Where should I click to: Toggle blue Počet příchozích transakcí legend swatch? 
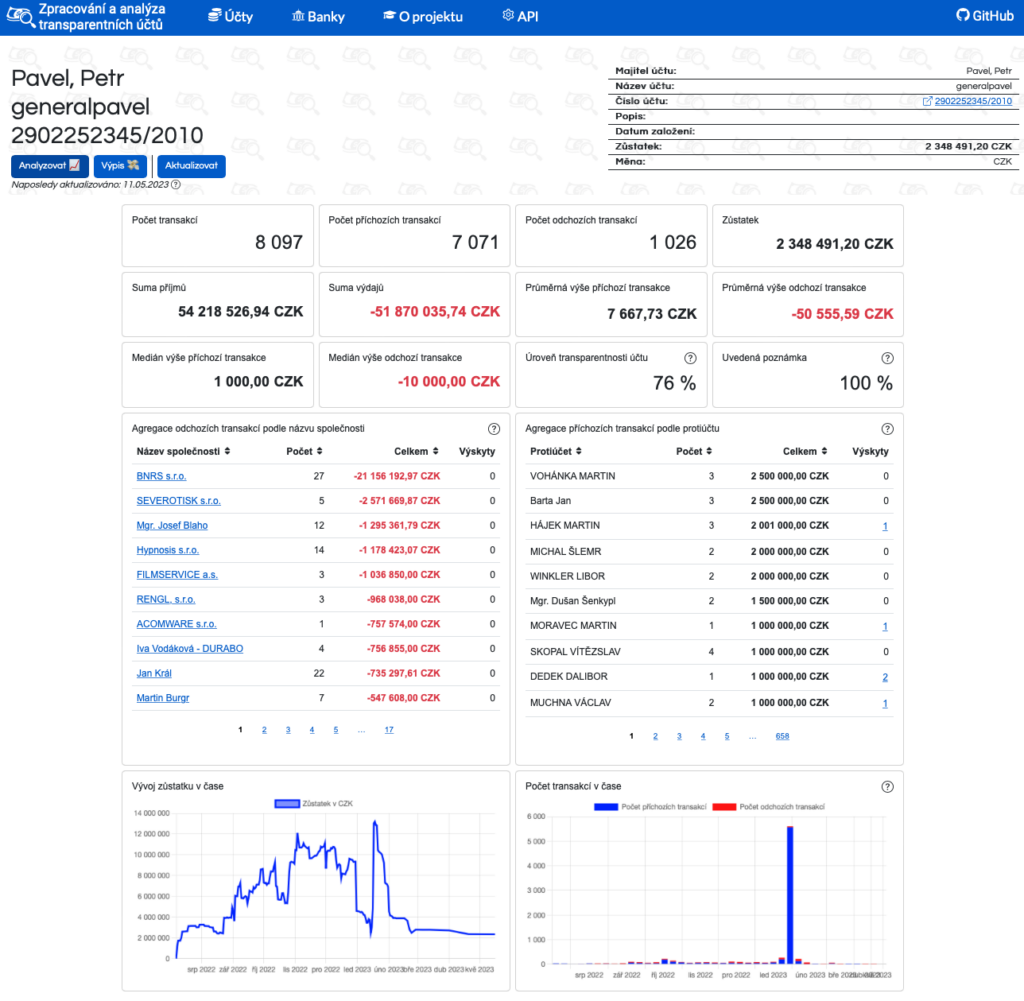[605, 807]
